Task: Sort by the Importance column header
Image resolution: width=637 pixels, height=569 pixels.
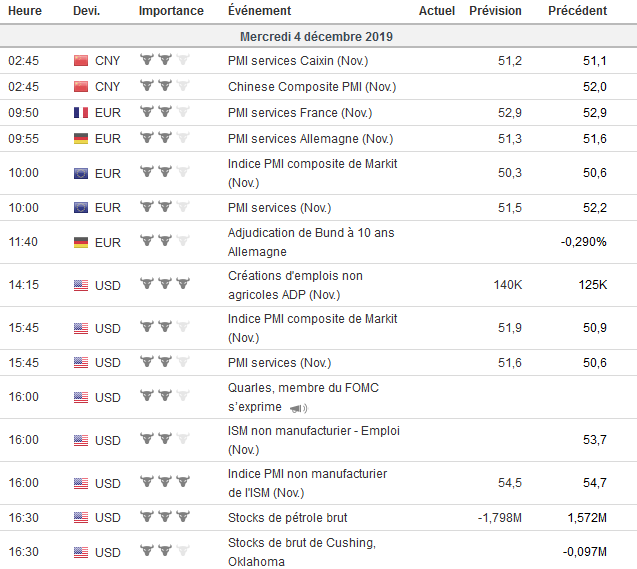Action: click(171, 11)
